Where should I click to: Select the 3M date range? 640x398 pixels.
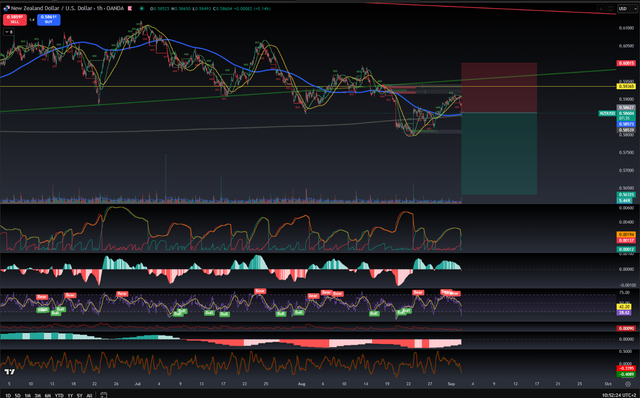38,395
